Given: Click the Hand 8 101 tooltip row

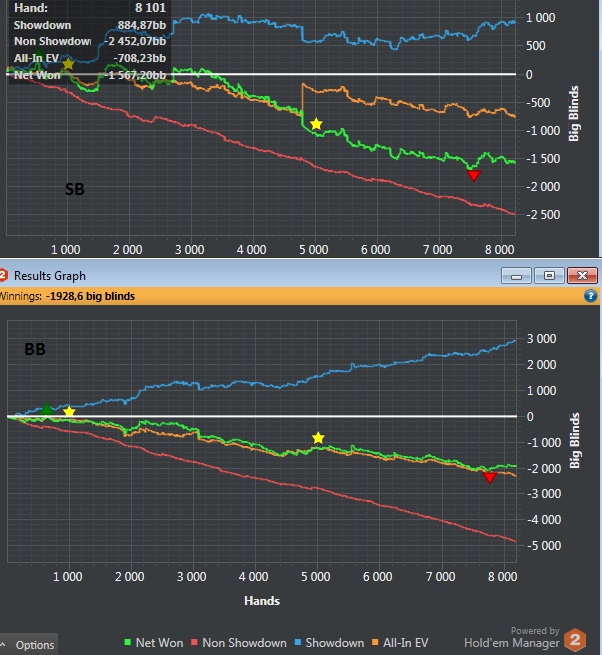Looking at the screenshot, I should 90,8.
